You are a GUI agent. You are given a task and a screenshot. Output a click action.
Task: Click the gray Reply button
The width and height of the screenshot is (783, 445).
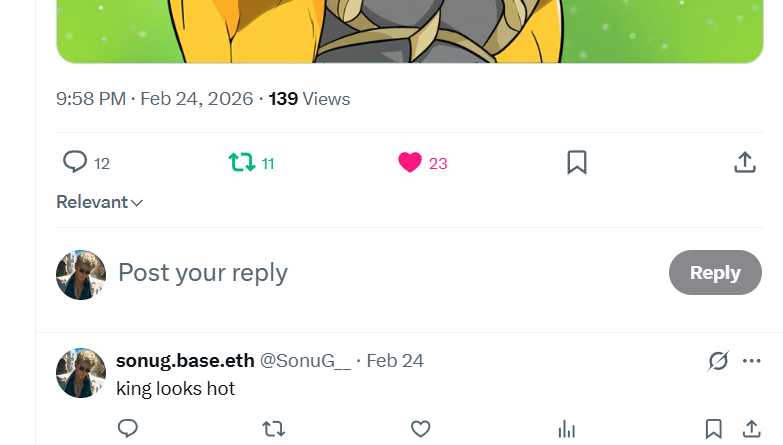[x=715, y=273]
